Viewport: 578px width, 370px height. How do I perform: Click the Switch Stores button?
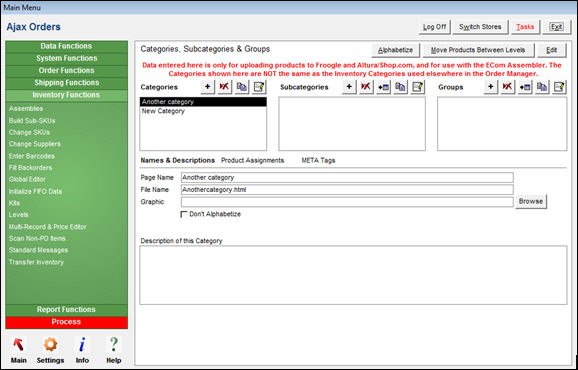[x=480, y=27]
